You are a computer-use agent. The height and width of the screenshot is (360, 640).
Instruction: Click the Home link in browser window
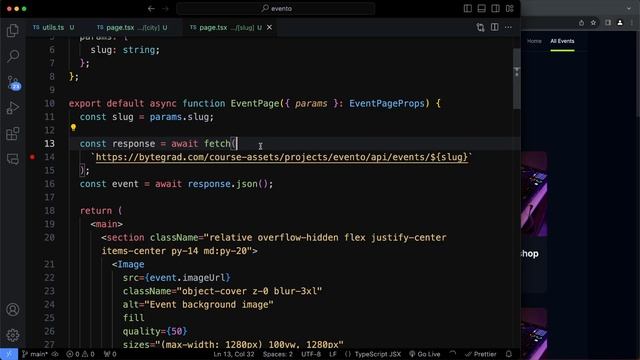pyautogui.click(x=534, y=41)
